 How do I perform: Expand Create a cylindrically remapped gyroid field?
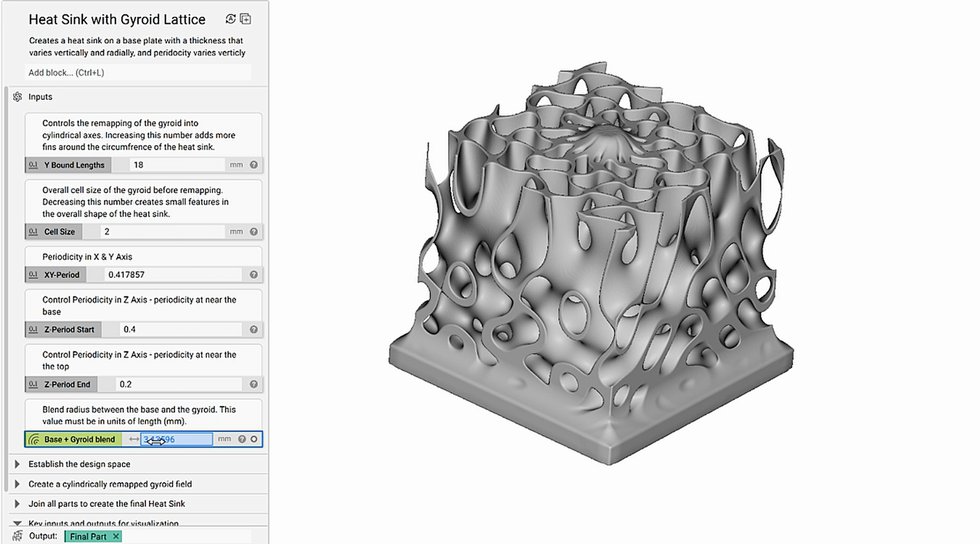pos(18,484)
